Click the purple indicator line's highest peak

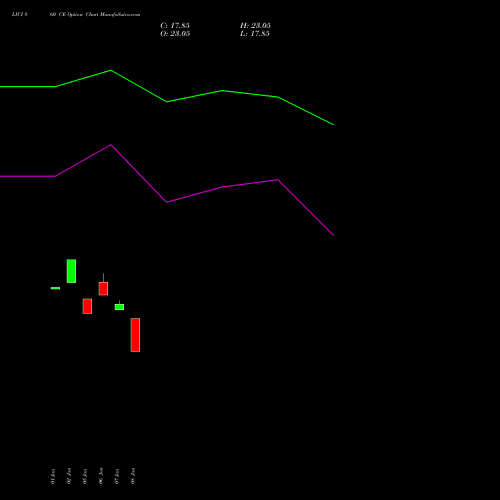[x=111, y=145]
